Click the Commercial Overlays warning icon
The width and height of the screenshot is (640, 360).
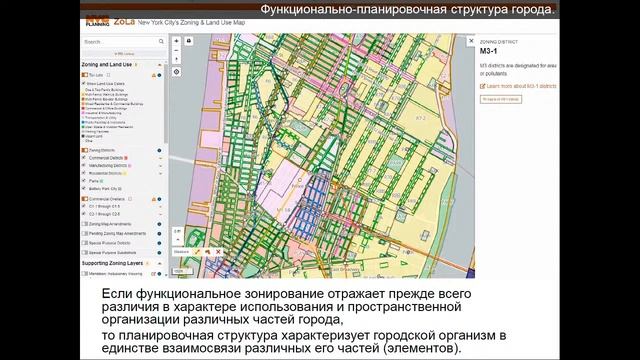click(154, 200)
